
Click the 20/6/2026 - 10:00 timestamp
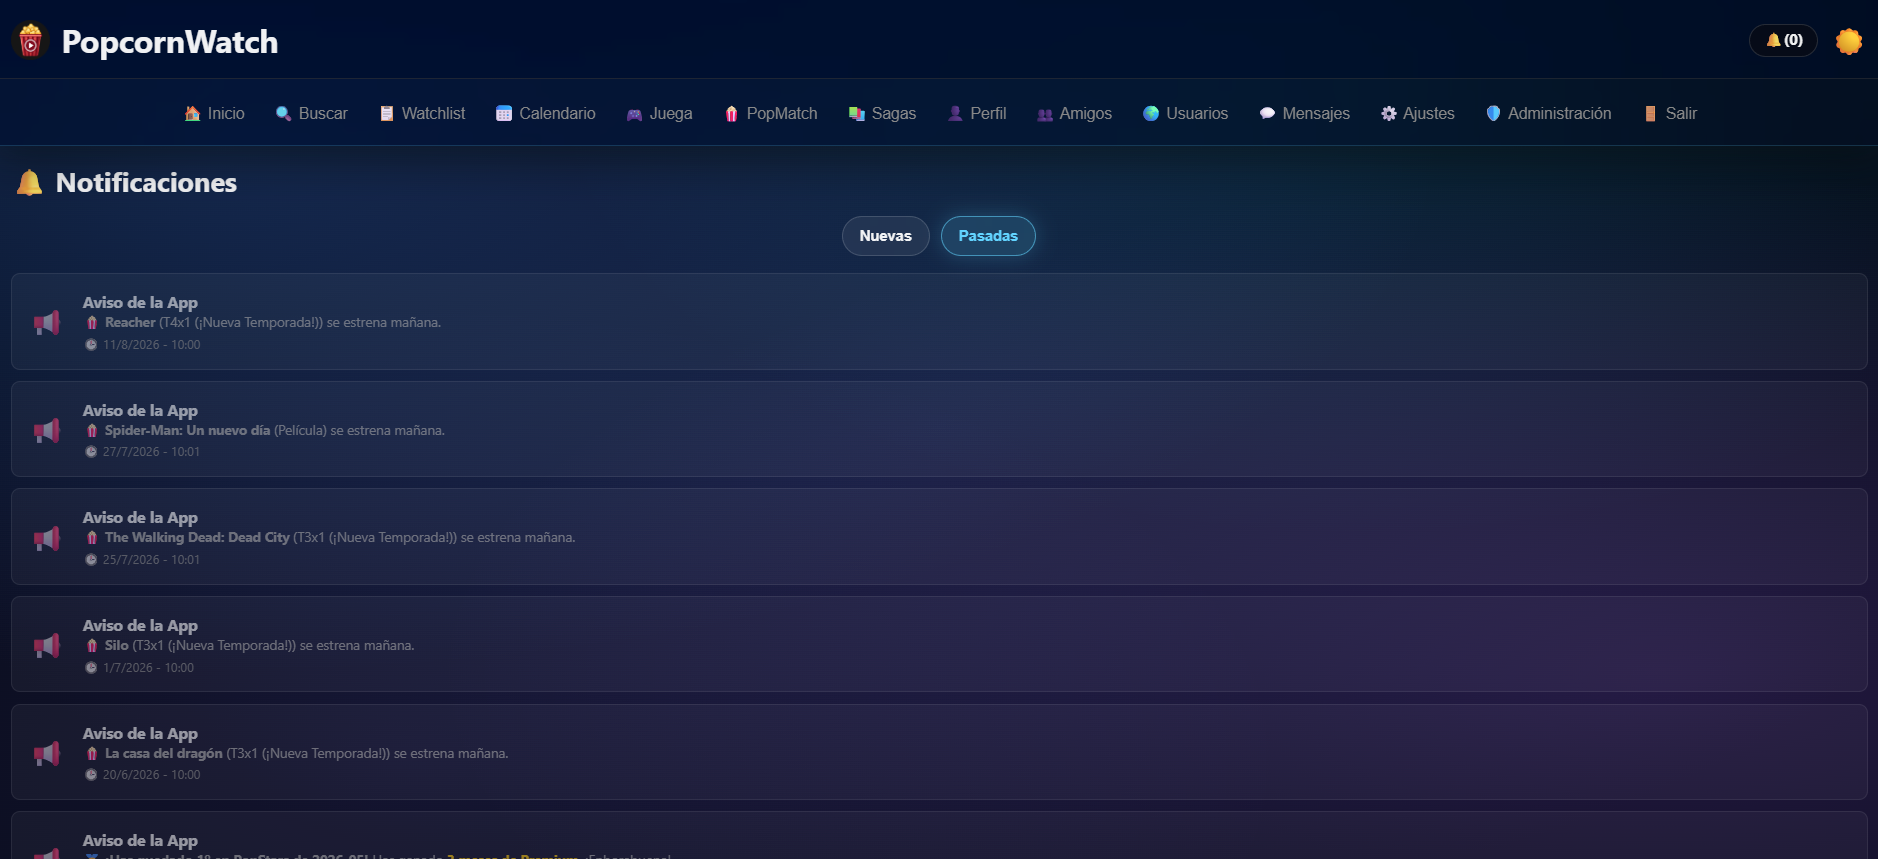pyautogui.click(x=151, y=775)
